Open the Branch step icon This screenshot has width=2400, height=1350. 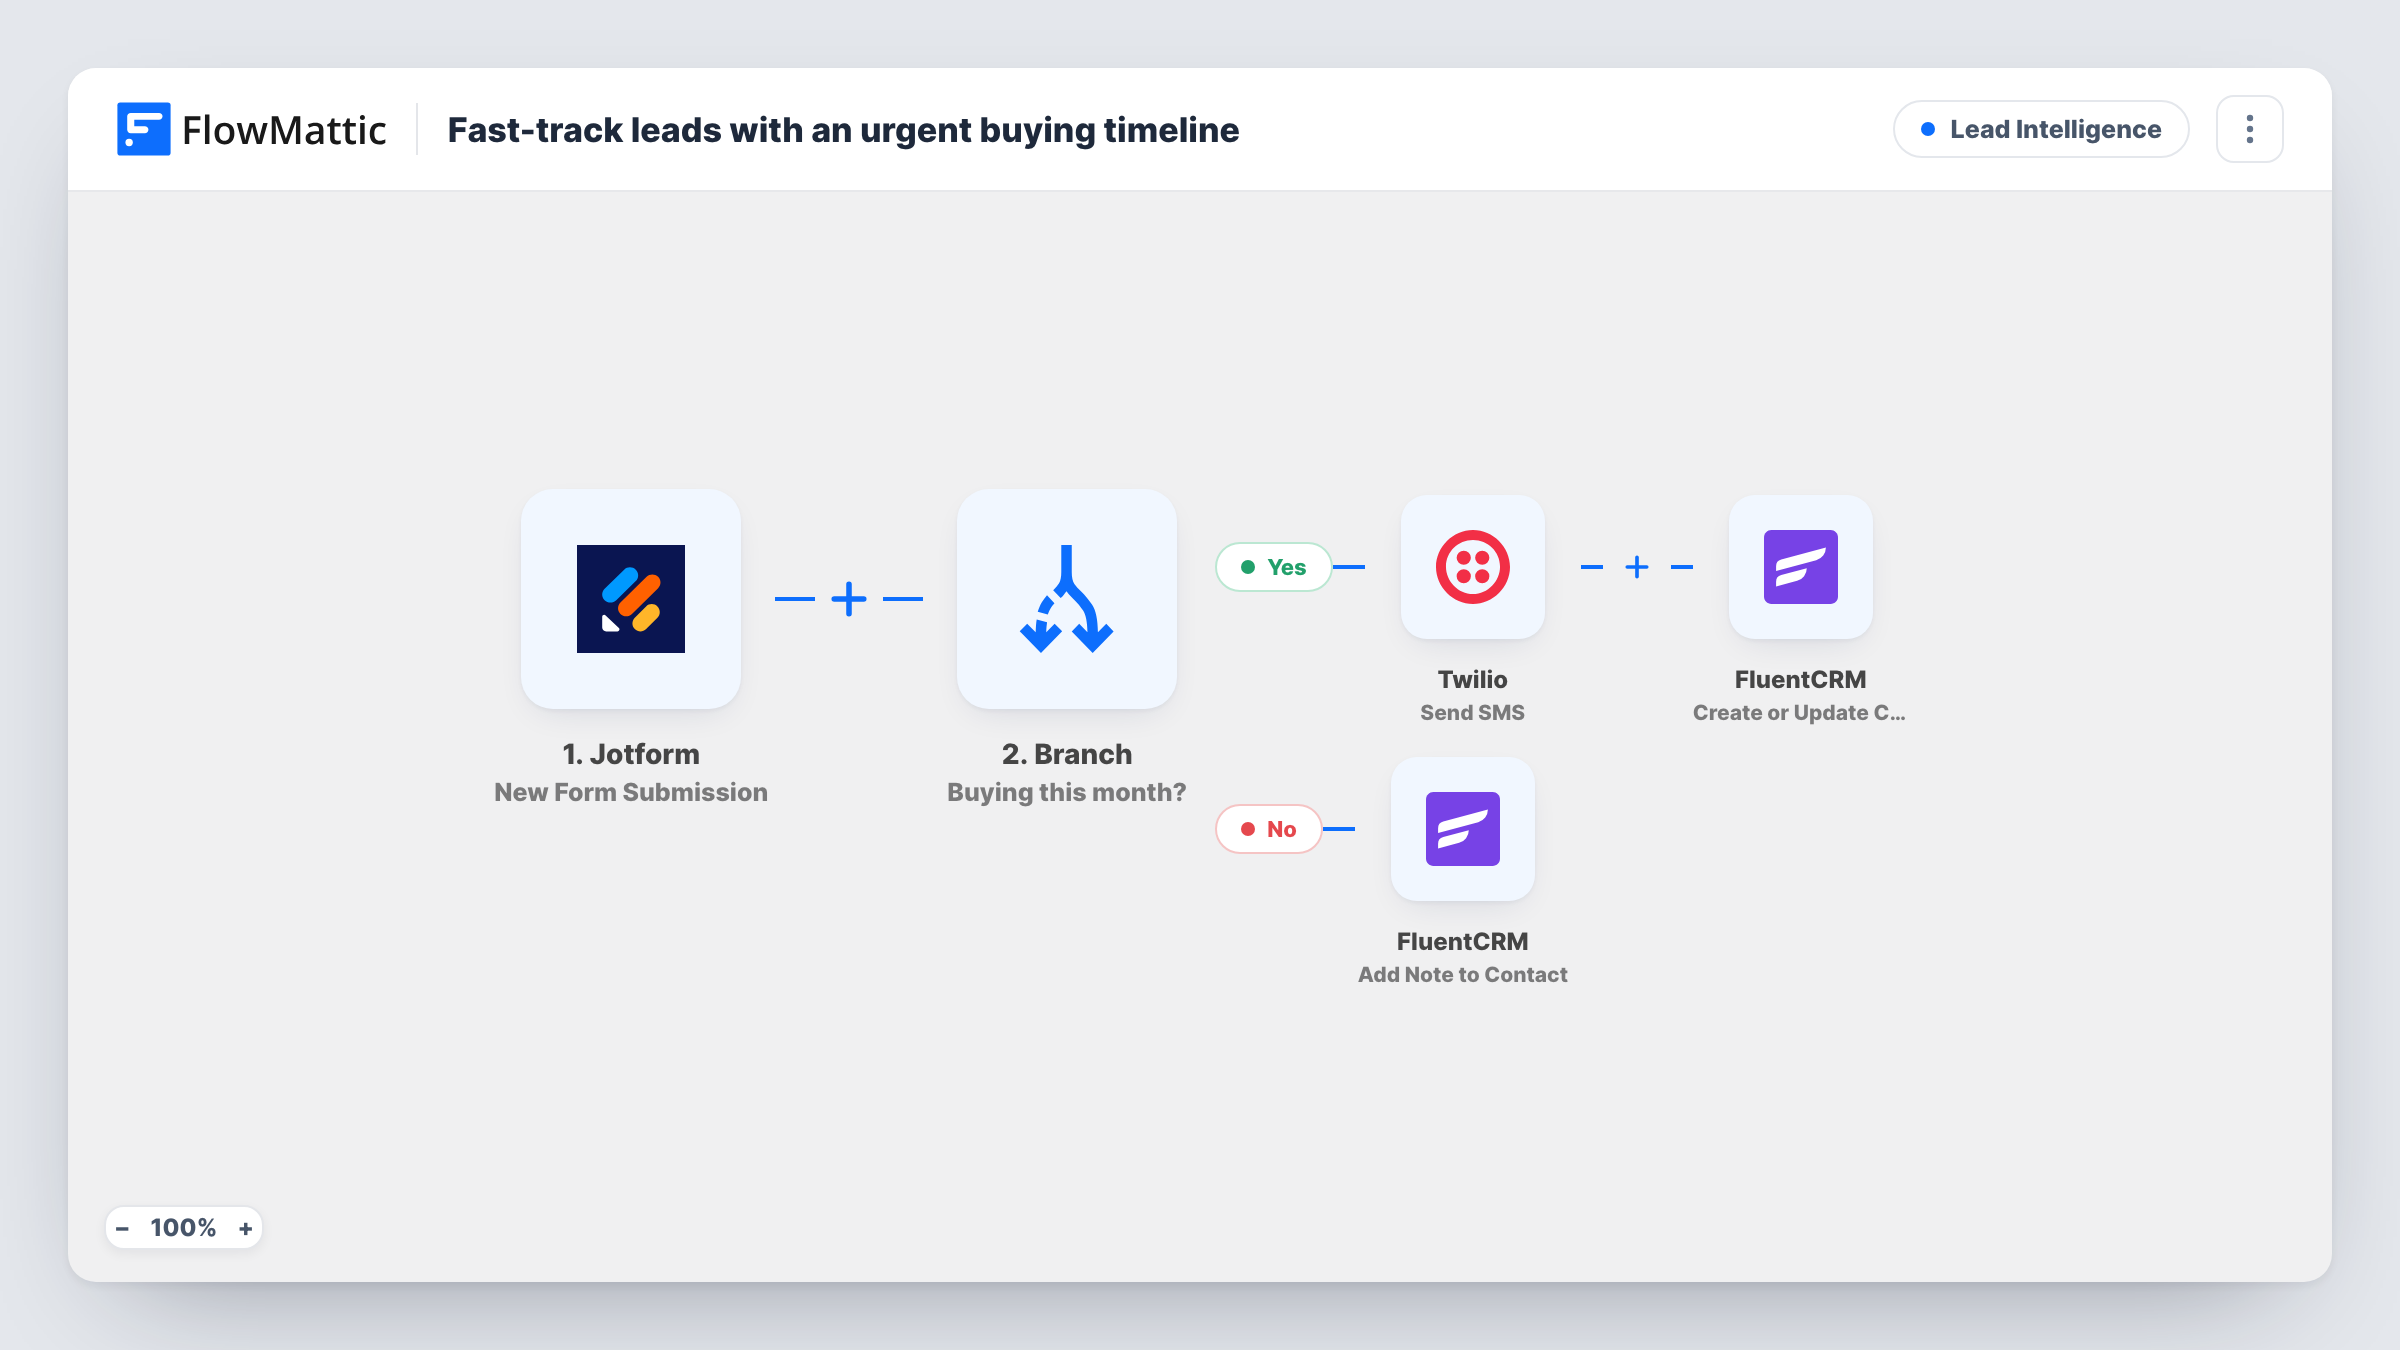coord(1067,599)
